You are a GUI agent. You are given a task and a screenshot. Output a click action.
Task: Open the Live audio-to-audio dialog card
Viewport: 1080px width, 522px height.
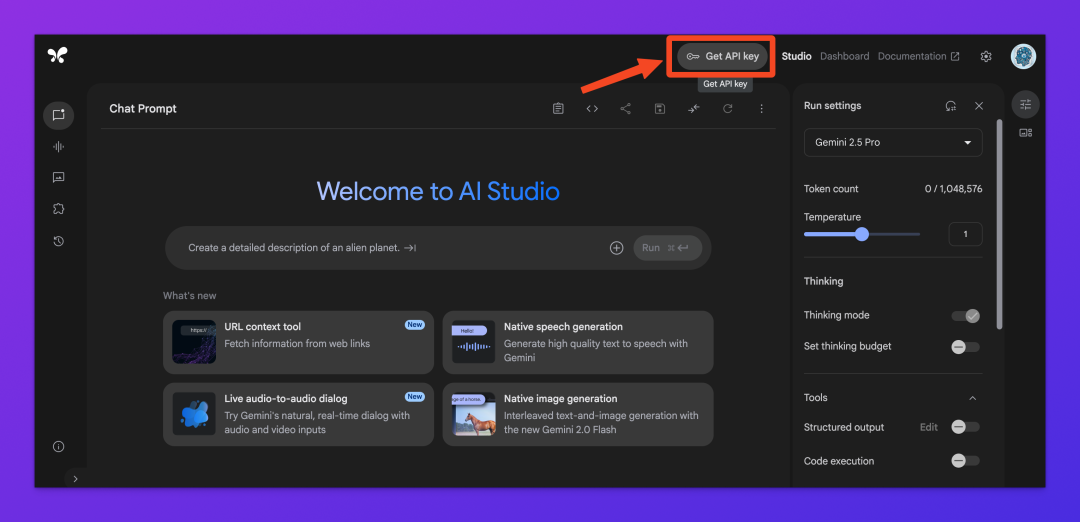tap(298, 415)
